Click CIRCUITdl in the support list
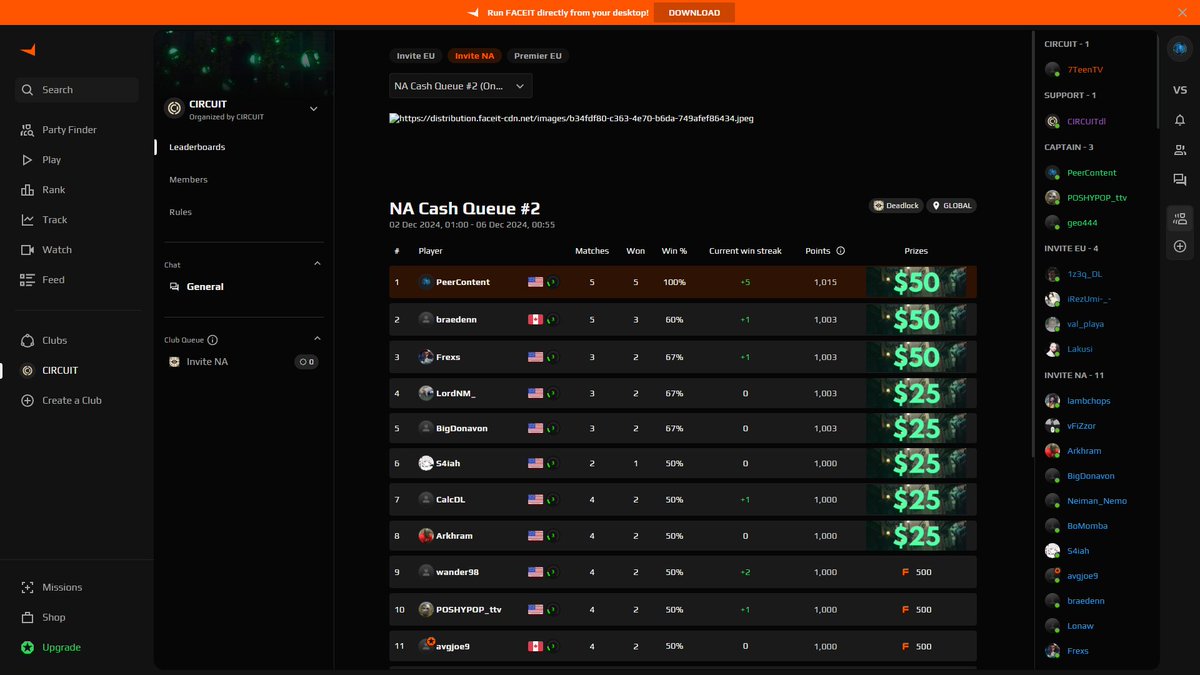Screen dimensions: 1200x675 tap(1086, 122)
